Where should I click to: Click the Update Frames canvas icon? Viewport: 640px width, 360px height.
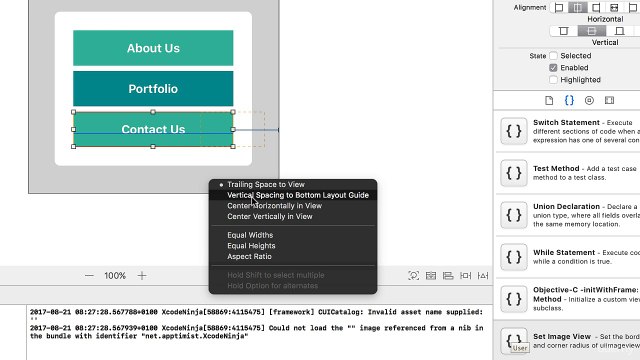click(x=413, y=276)
